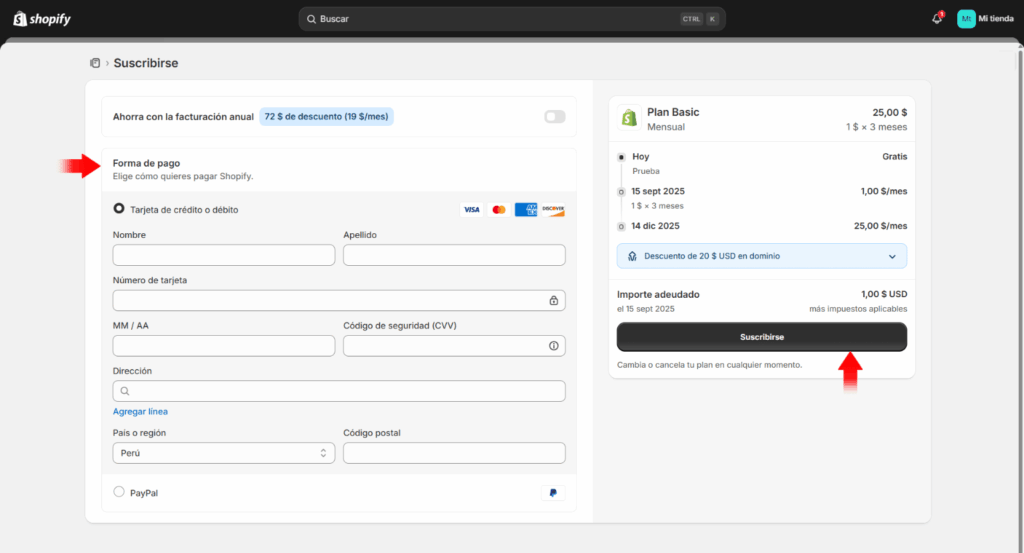
Task: Click the MM / AA expiry field
Action: coord(223,346)
